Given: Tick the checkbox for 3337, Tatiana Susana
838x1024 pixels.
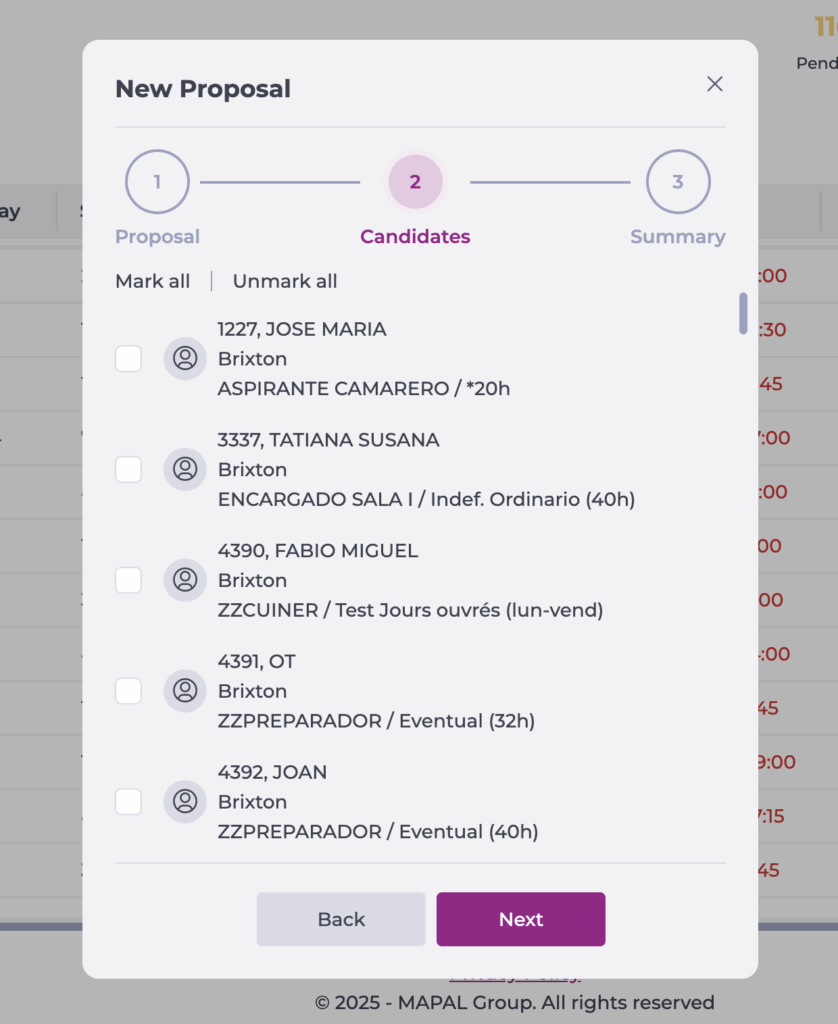Looking at the screenshot, I should [x=129, y=469].
